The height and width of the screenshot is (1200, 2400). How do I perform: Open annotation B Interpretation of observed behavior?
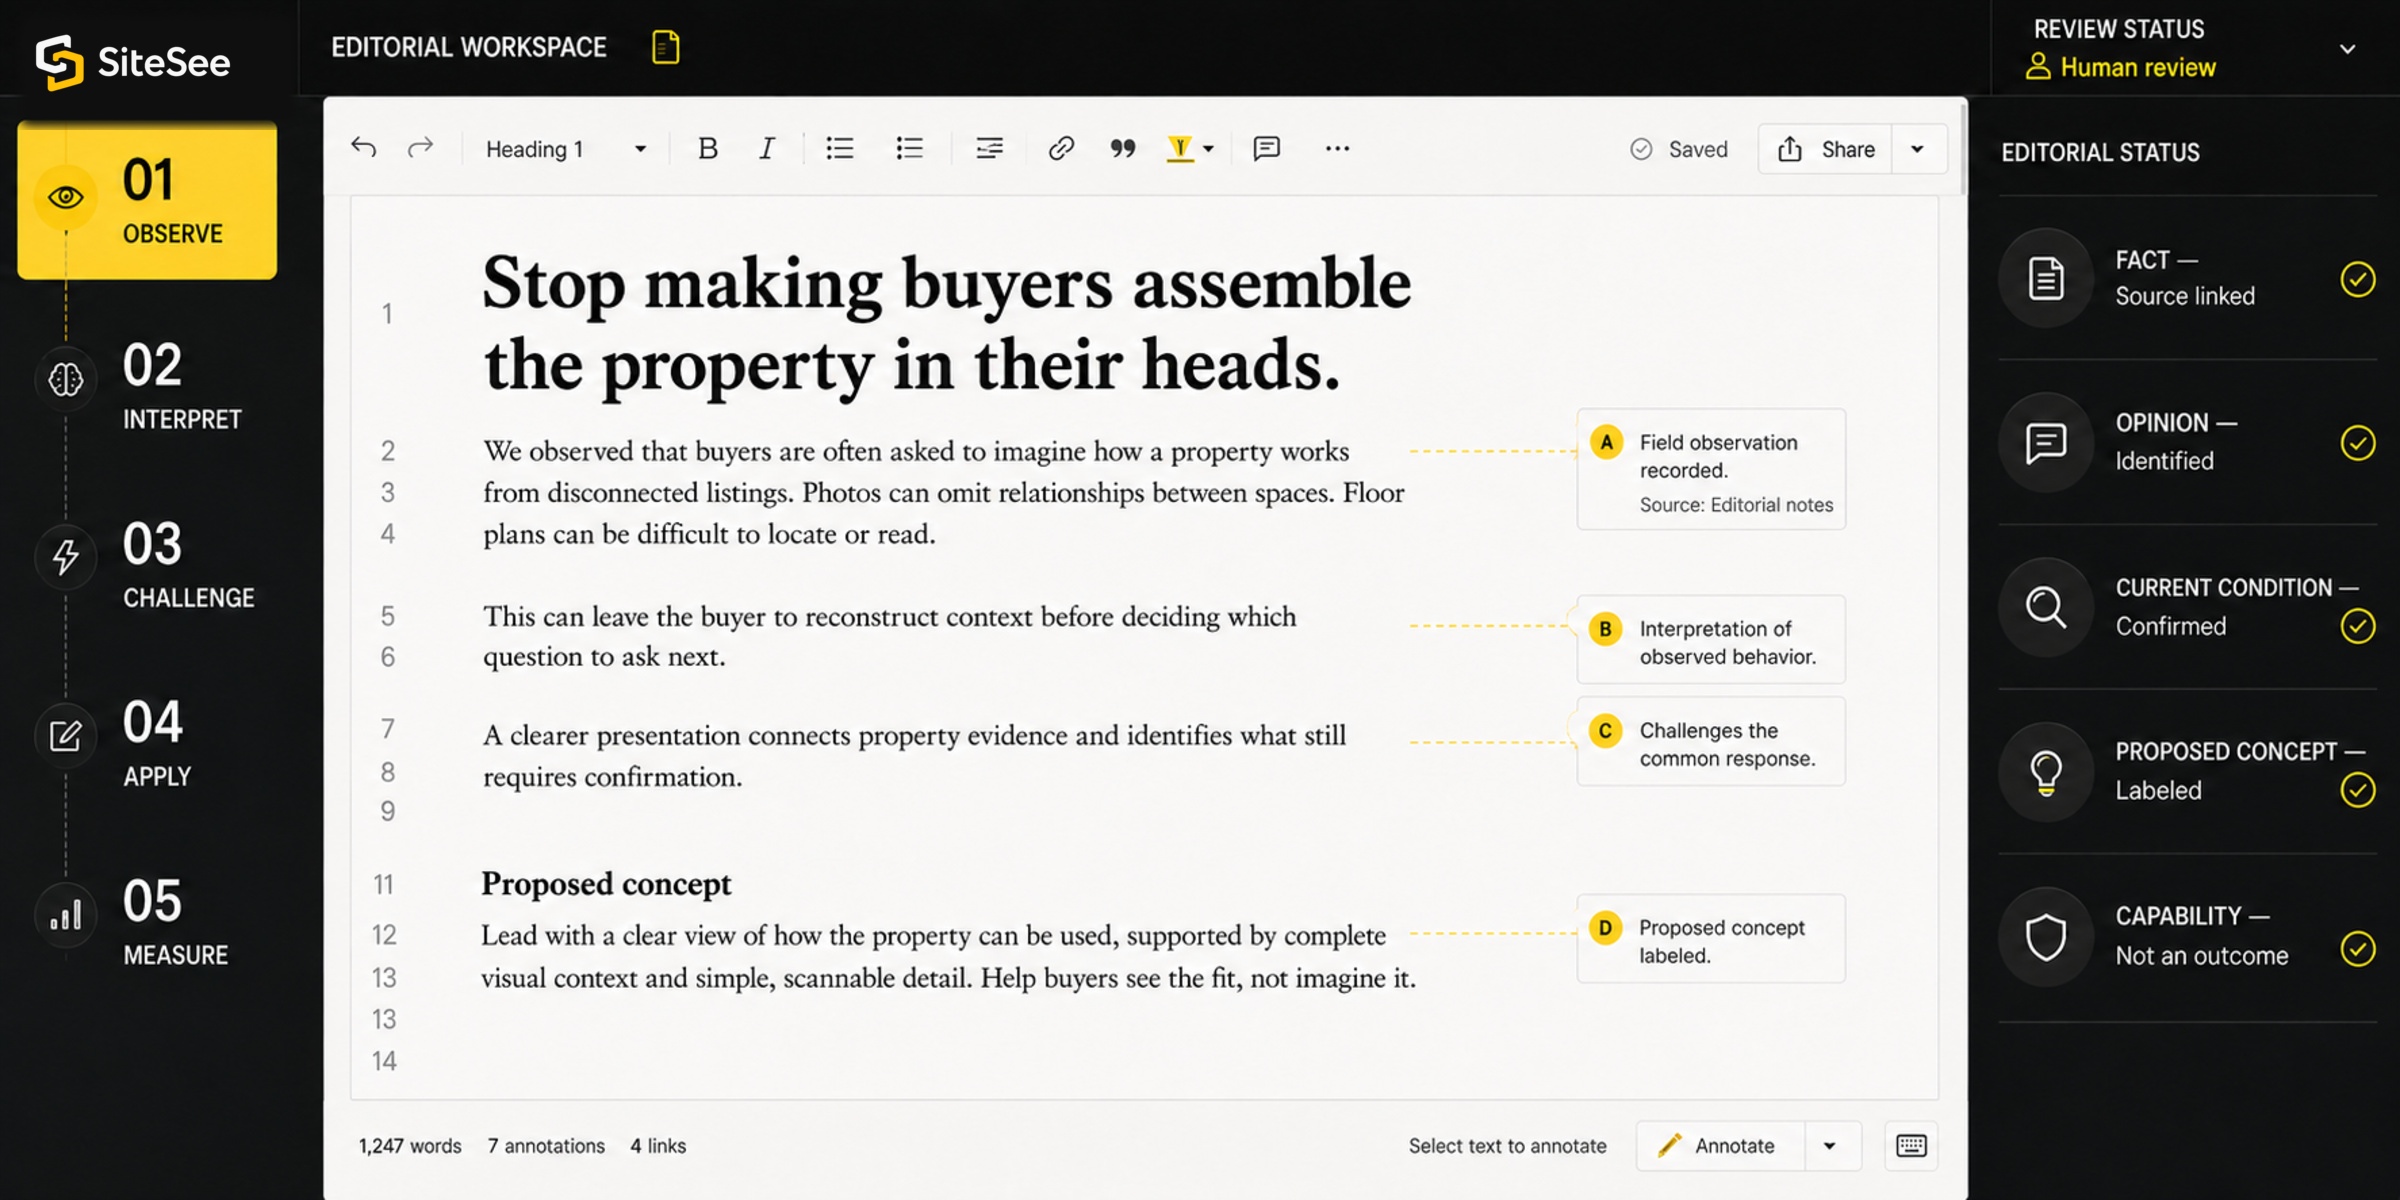point(1712,640)
